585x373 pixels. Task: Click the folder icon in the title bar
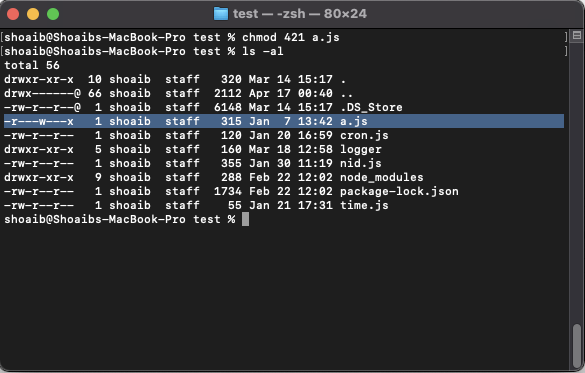click(x=220, y=14)
